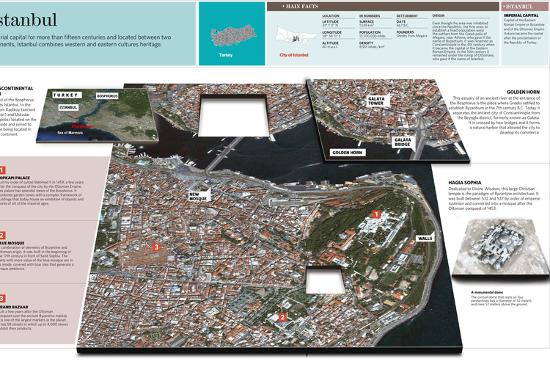550x367 pixels.
Task: Click the red 3 badge beside Grand Bazaar
Action: coord(2,299)
